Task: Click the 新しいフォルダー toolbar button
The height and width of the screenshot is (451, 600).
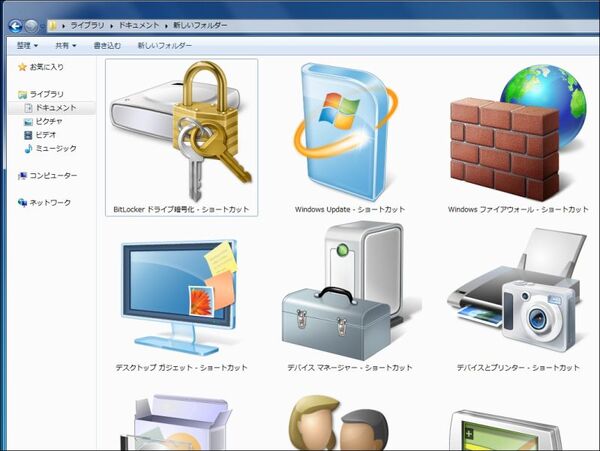Action: coord(165,46)
